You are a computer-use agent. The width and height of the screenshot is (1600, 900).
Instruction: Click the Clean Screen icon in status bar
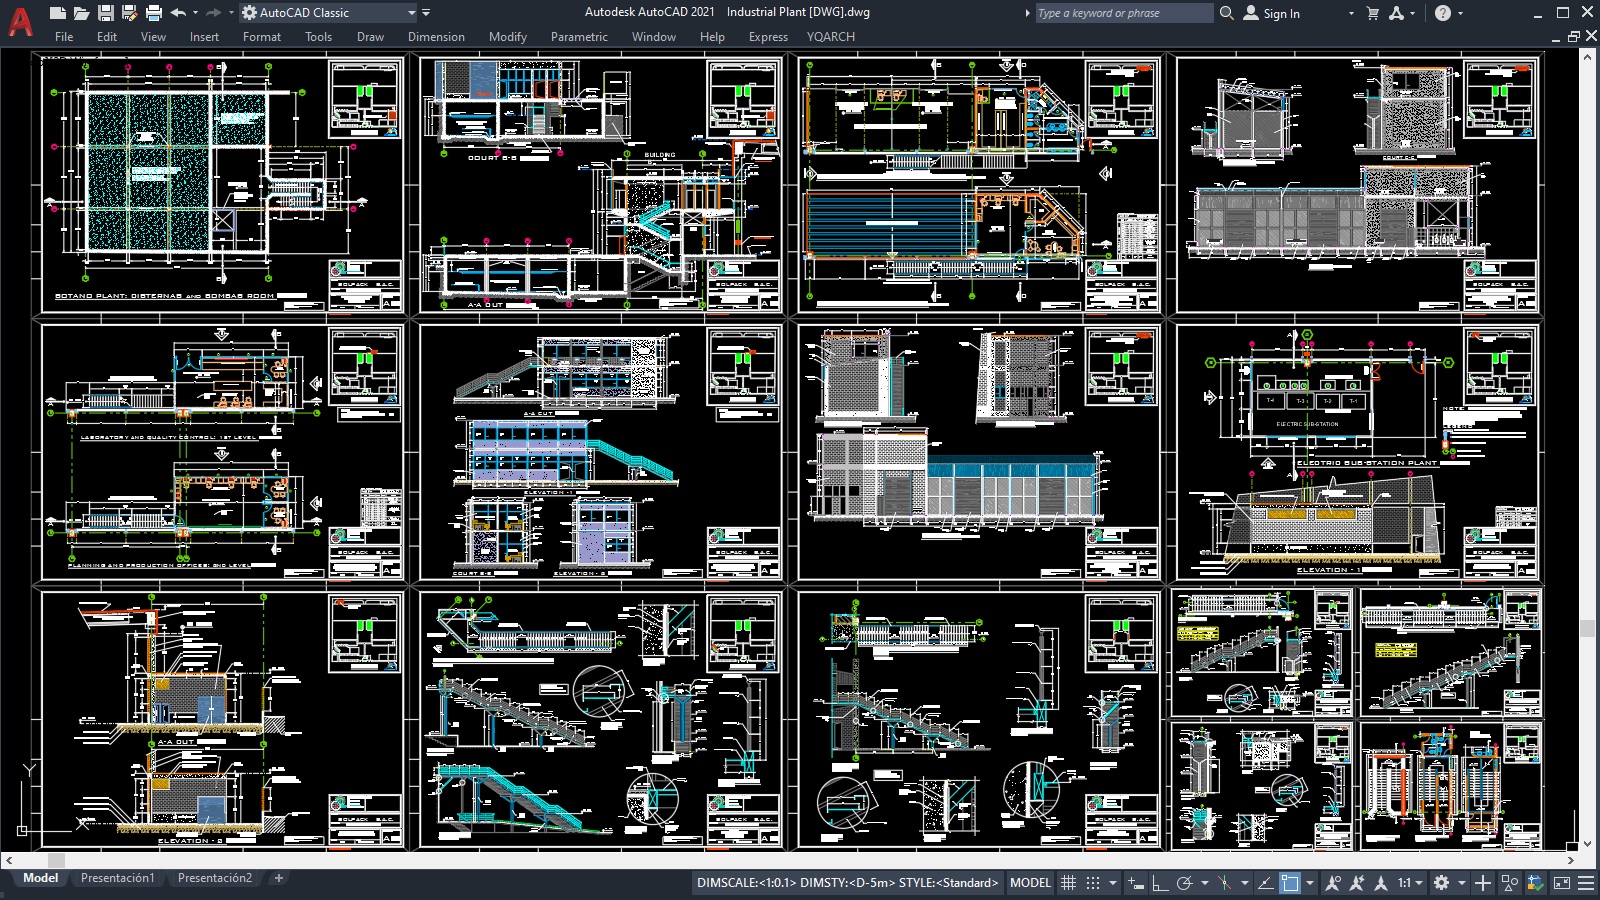1561,883
